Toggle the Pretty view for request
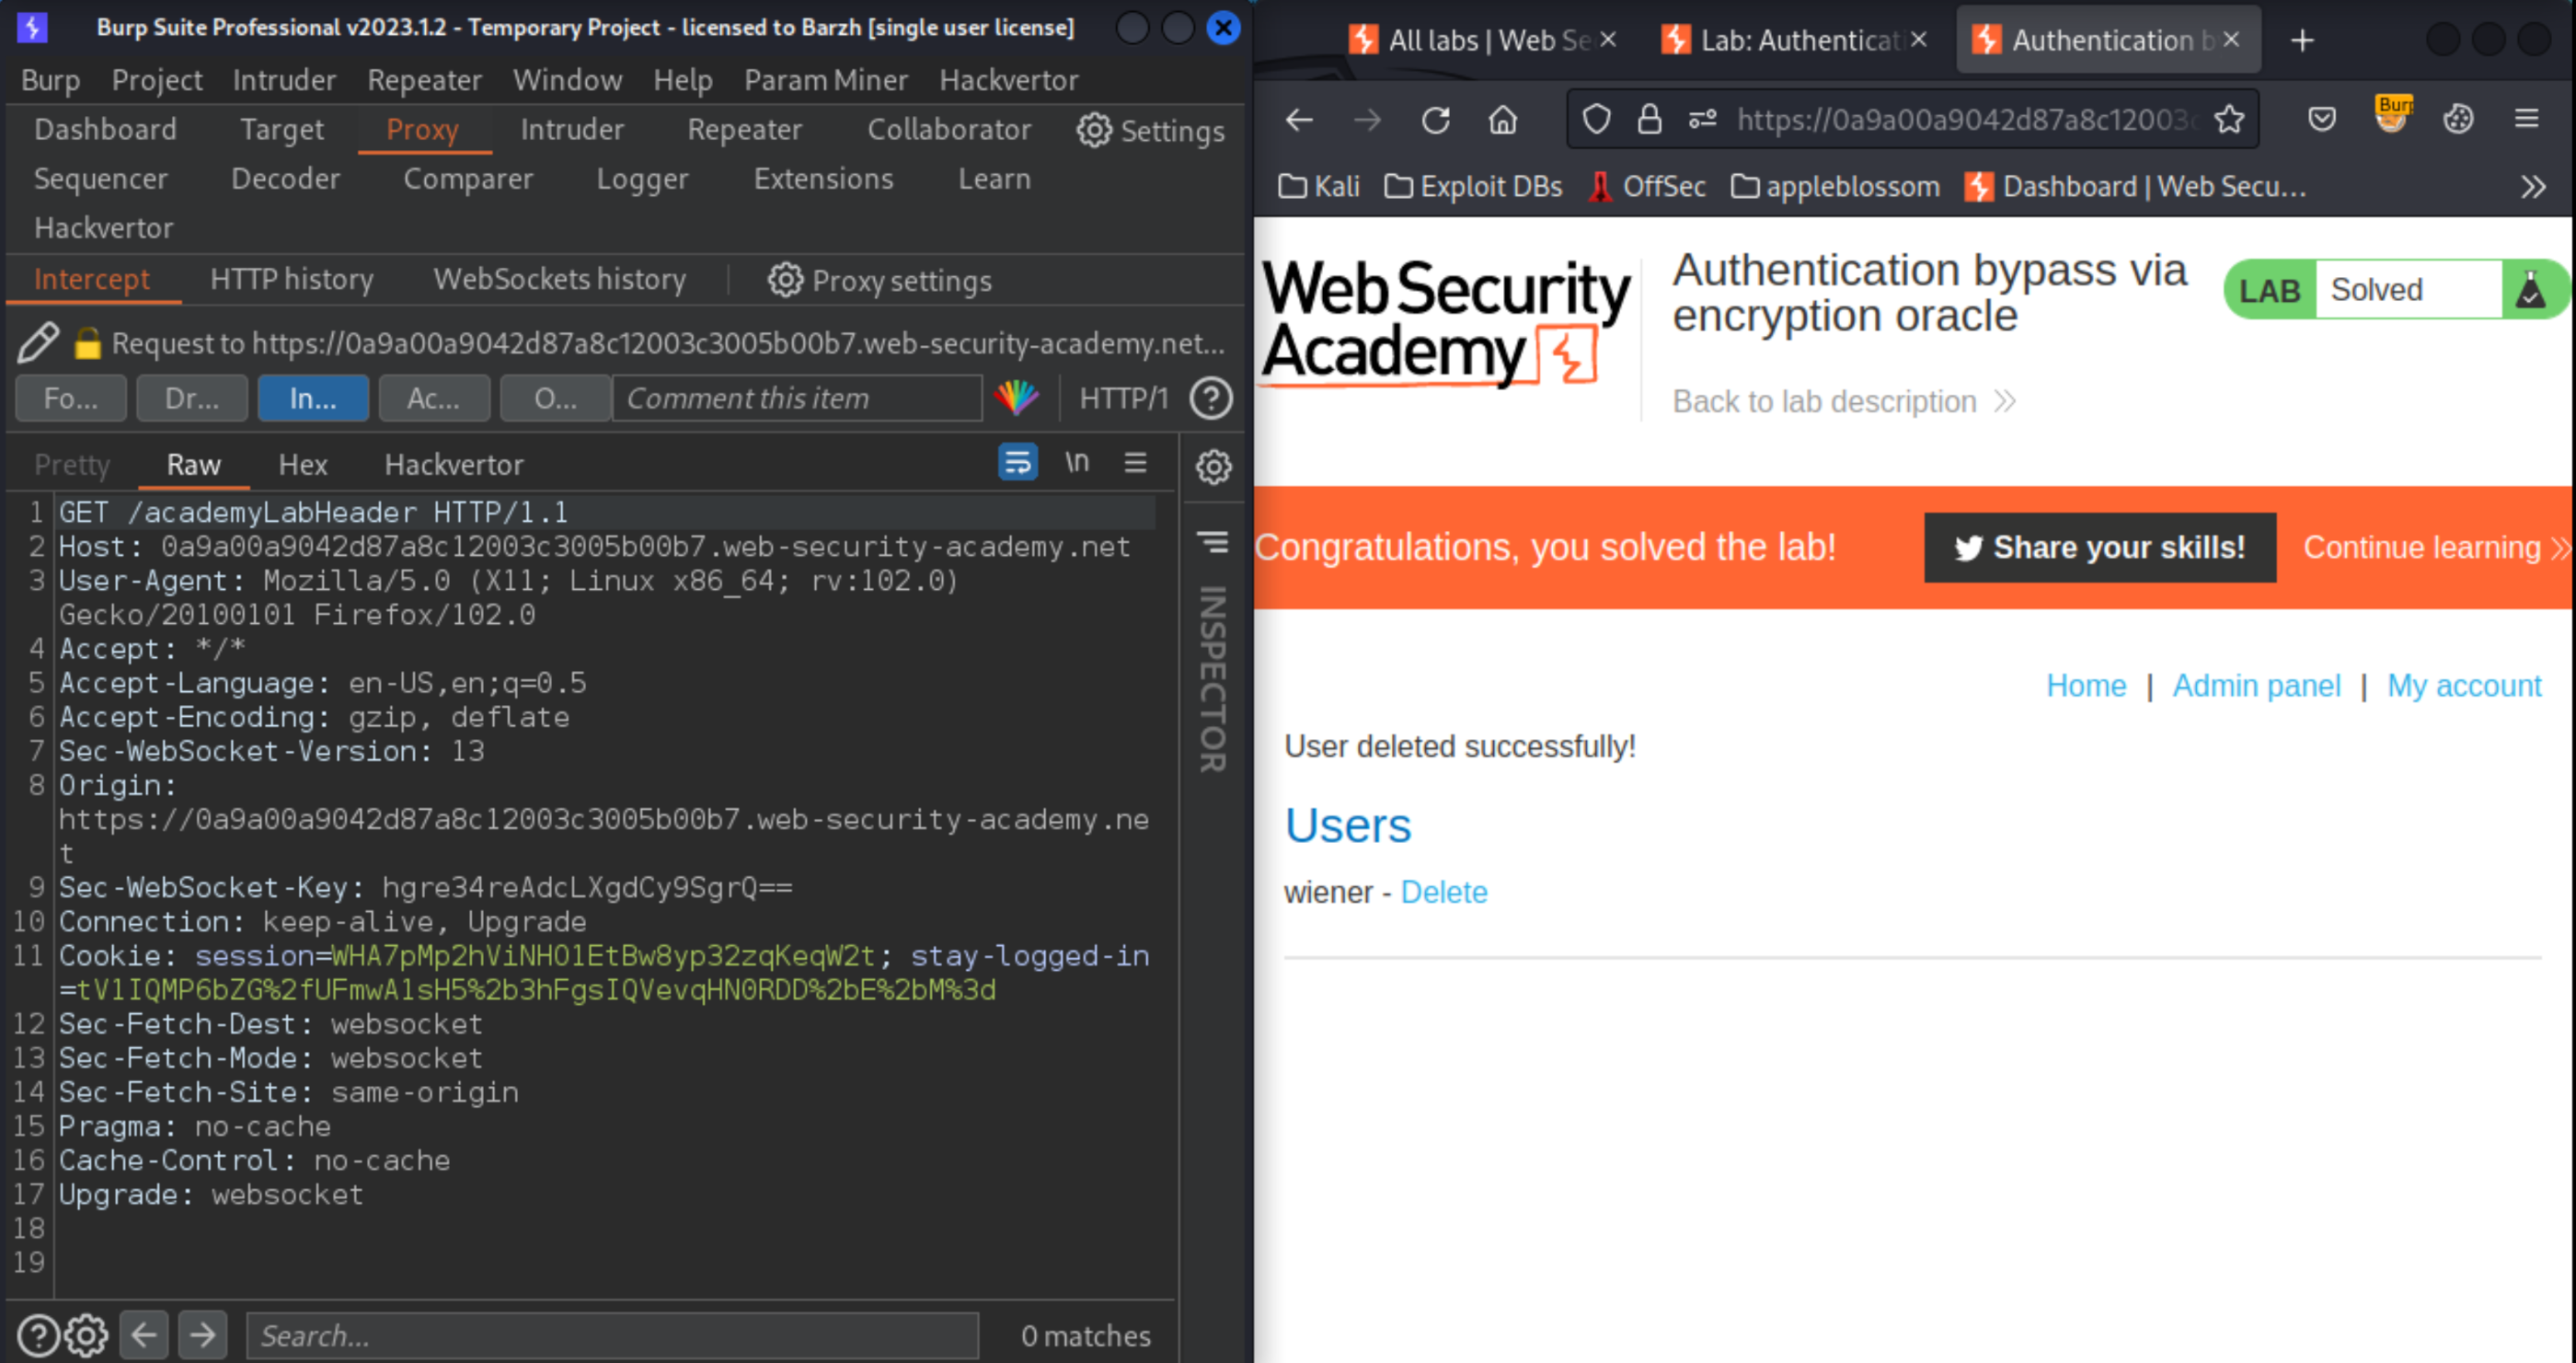The image size is (2576, 1363). coord(72,464)
